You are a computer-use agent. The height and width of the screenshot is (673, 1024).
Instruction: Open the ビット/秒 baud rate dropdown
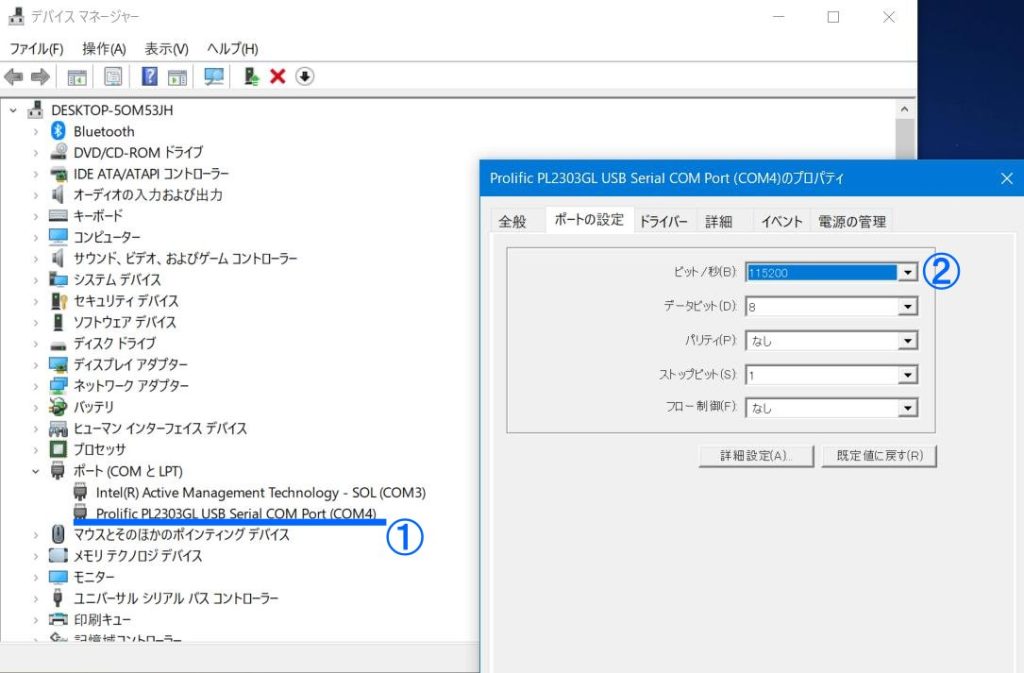(907, 272)
